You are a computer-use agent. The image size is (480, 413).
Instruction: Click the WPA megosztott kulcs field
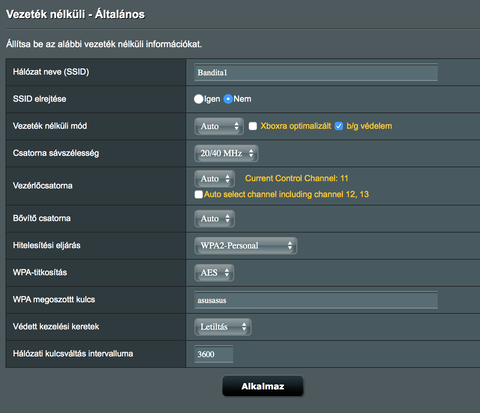click(x=316, y=300)
